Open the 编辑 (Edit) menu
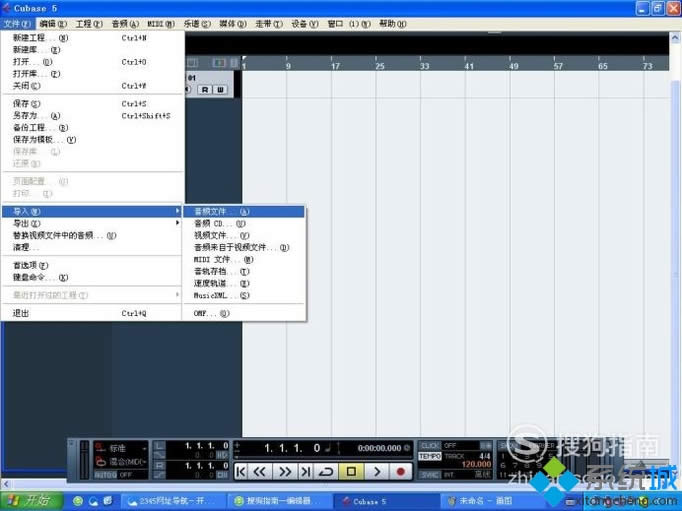The height and width of the screenshot is (511, 682). pyautogui.click(x=53, y=24)
